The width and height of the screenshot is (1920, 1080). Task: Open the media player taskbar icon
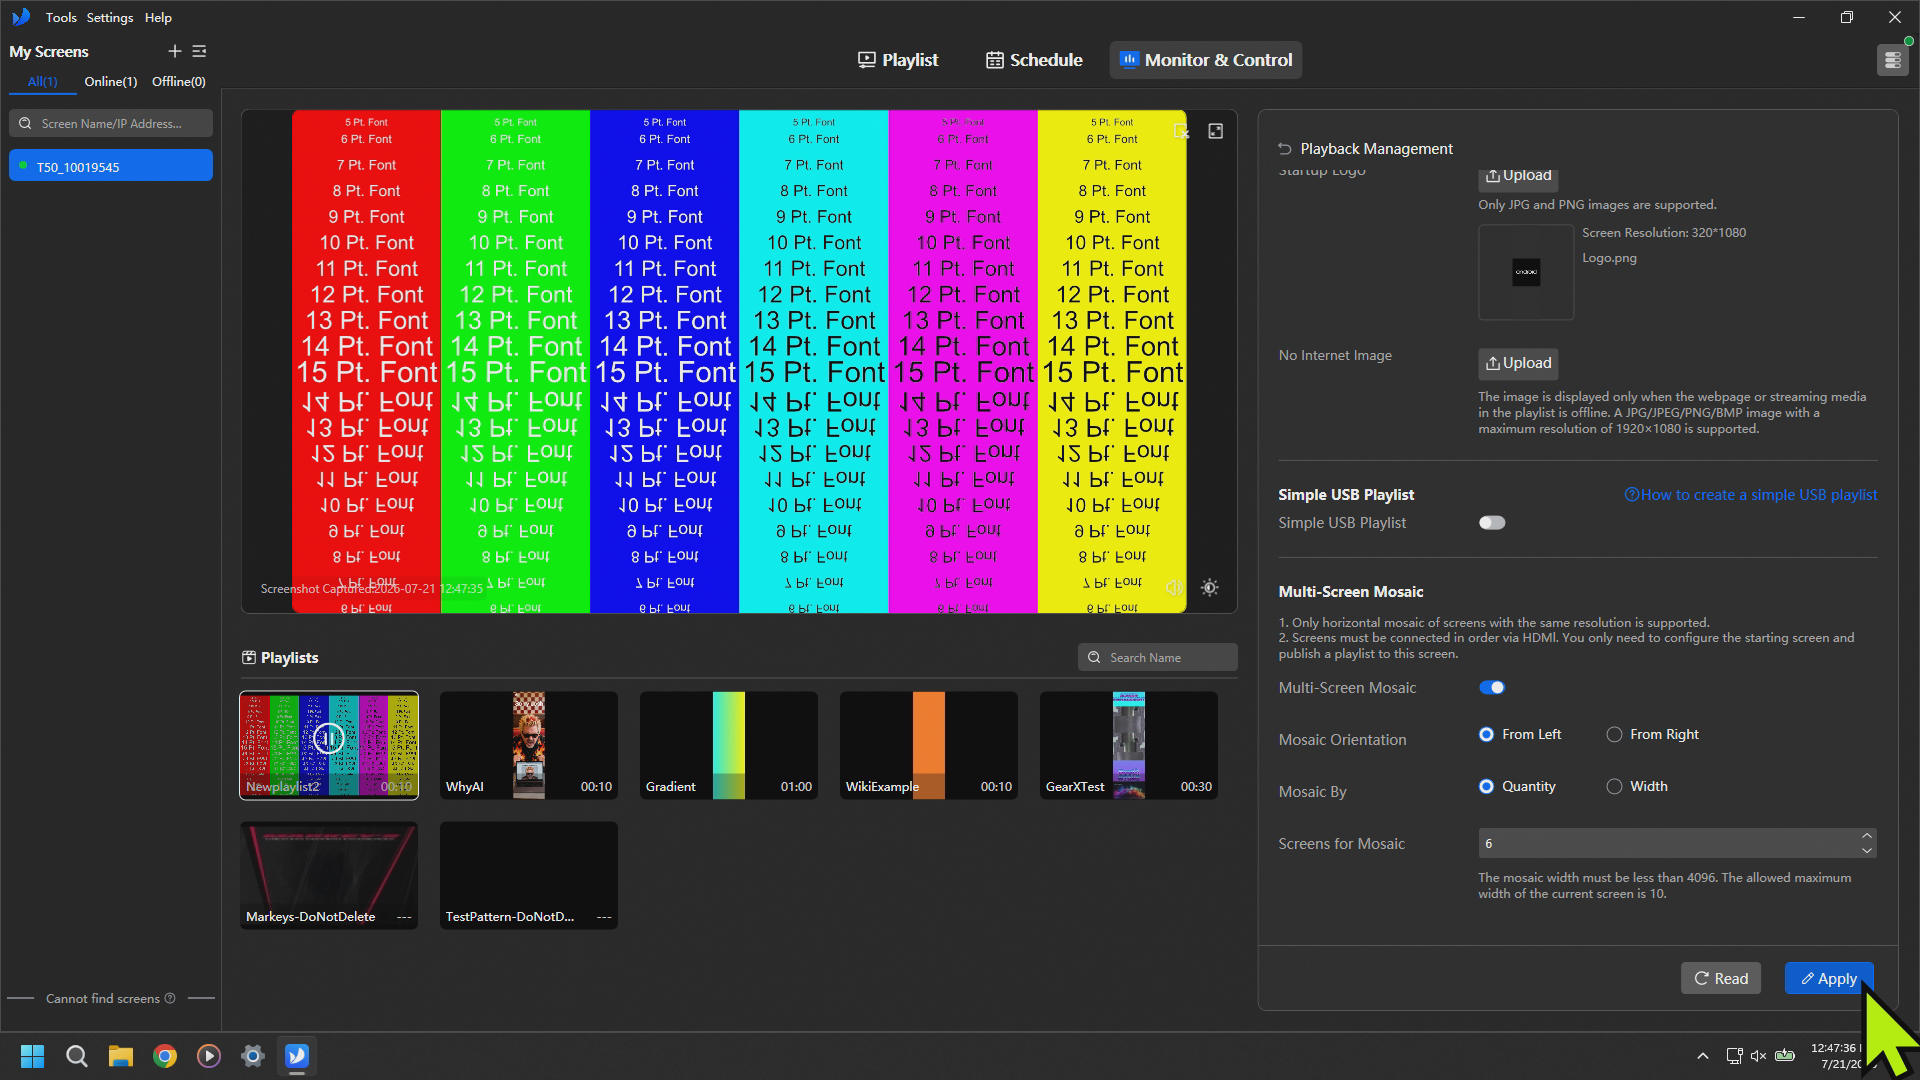click(208, 1056)
